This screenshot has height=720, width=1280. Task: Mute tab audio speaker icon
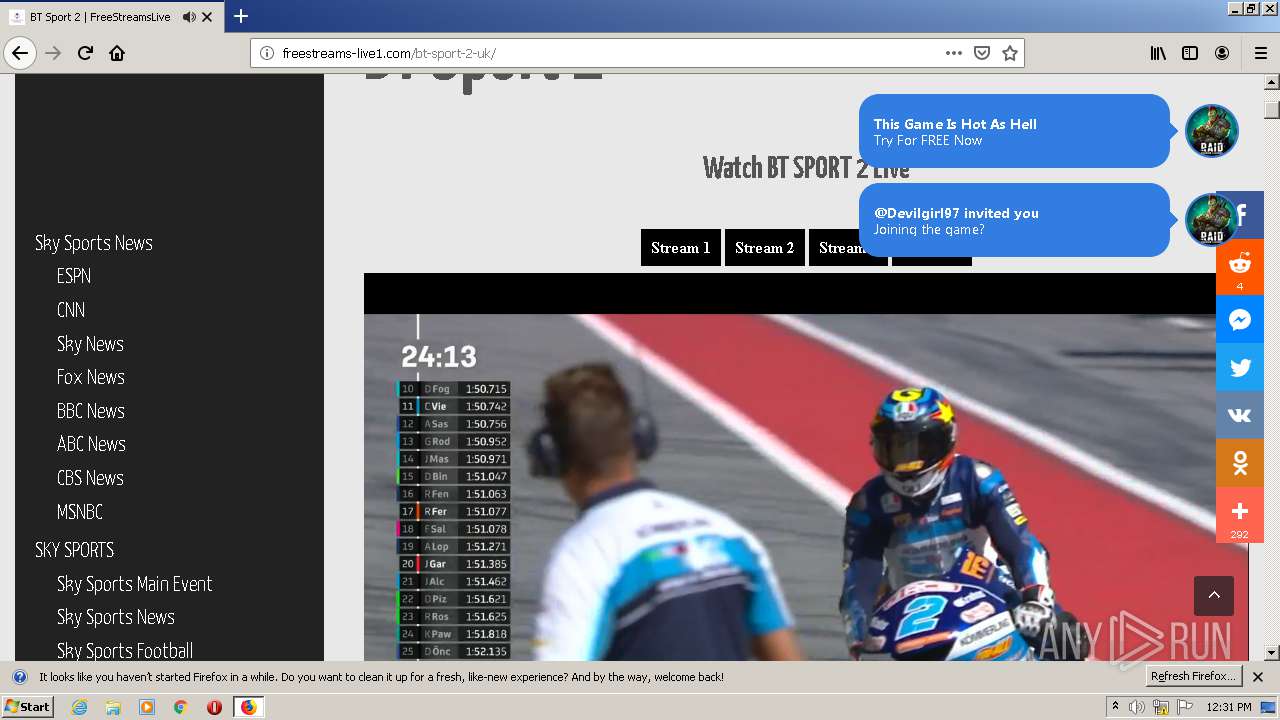[x=189, y=17]
